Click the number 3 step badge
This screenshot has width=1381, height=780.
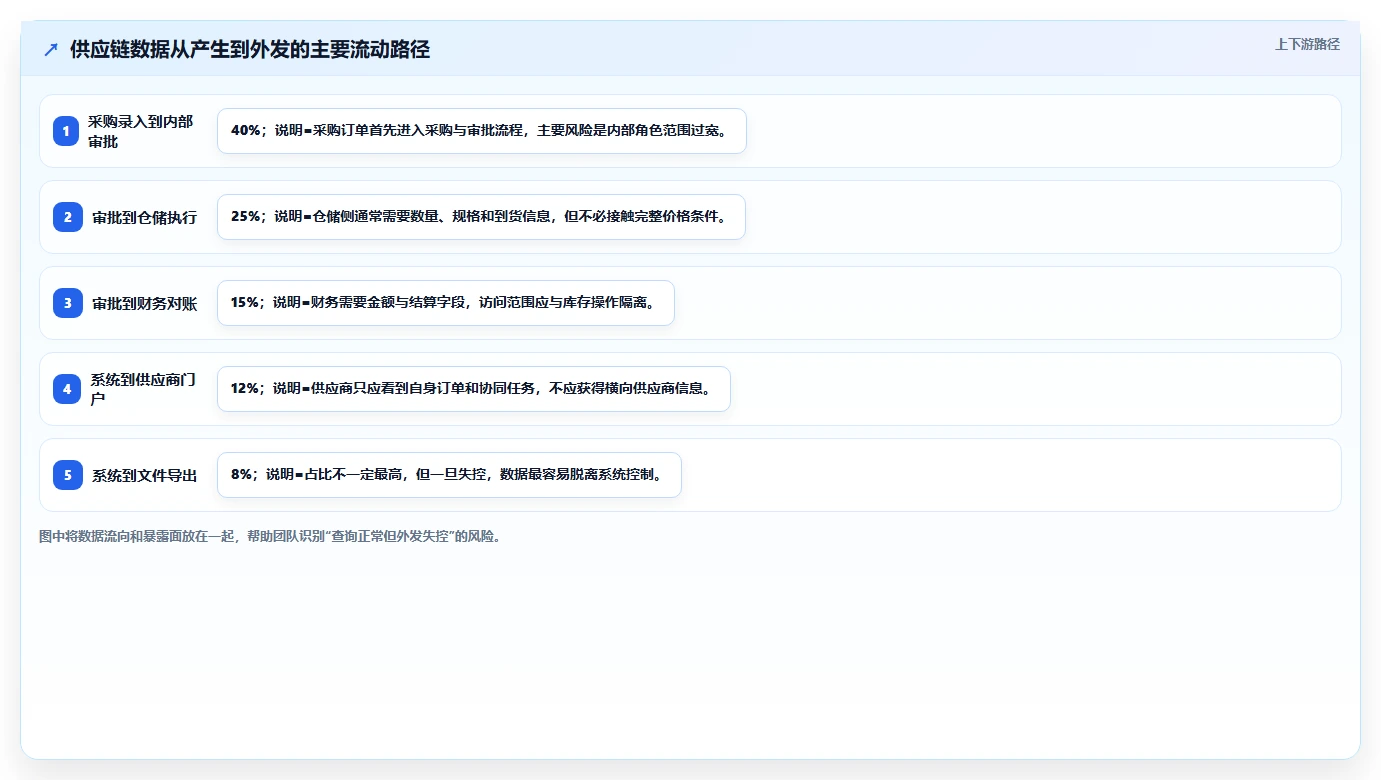pyautogui.click(x=68, y=303)
